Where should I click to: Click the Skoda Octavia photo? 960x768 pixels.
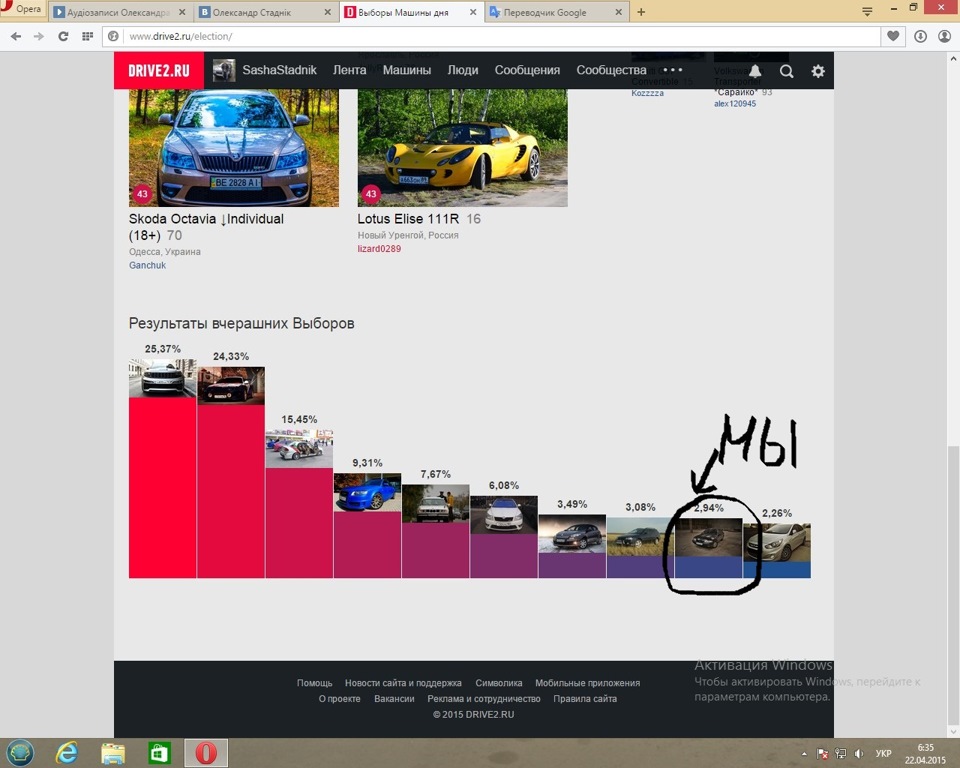233,148
